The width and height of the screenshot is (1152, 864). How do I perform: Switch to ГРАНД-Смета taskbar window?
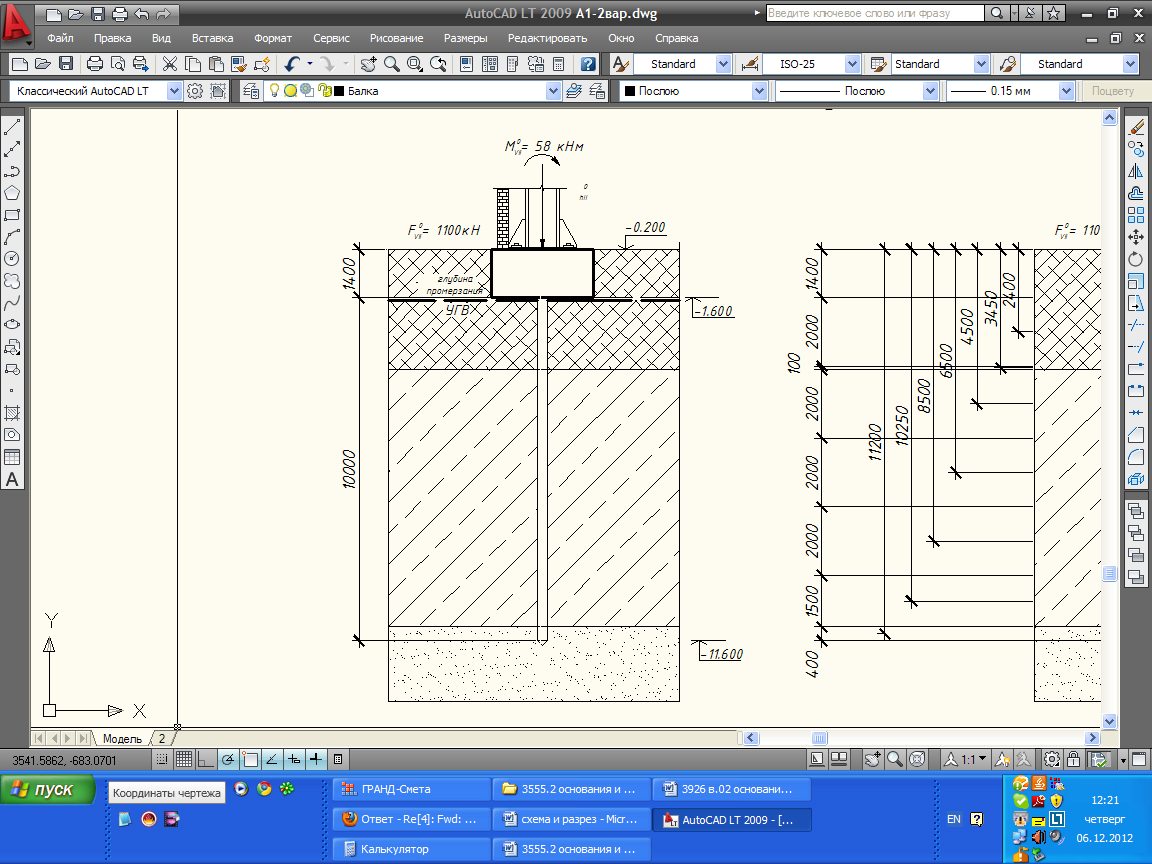(411, 789)
